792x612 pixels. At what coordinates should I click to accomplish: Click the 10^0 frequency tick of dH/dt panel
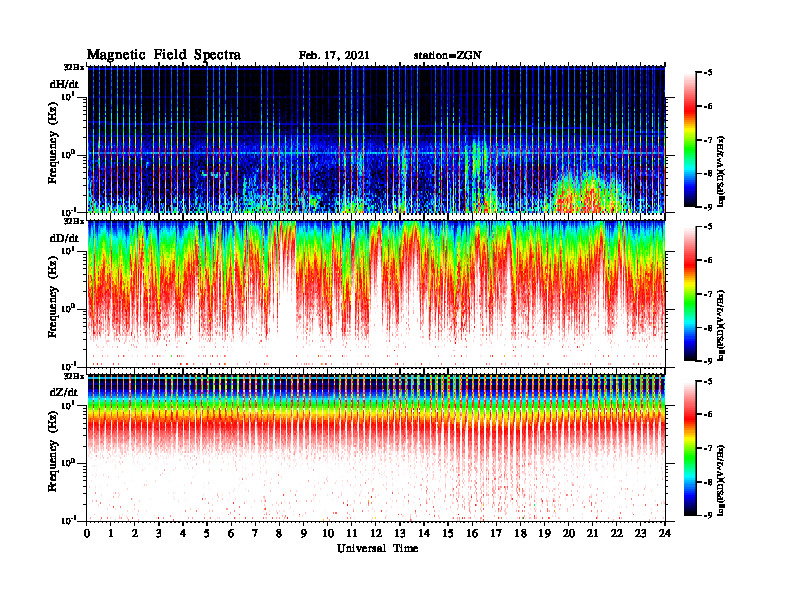pos(68,154)
